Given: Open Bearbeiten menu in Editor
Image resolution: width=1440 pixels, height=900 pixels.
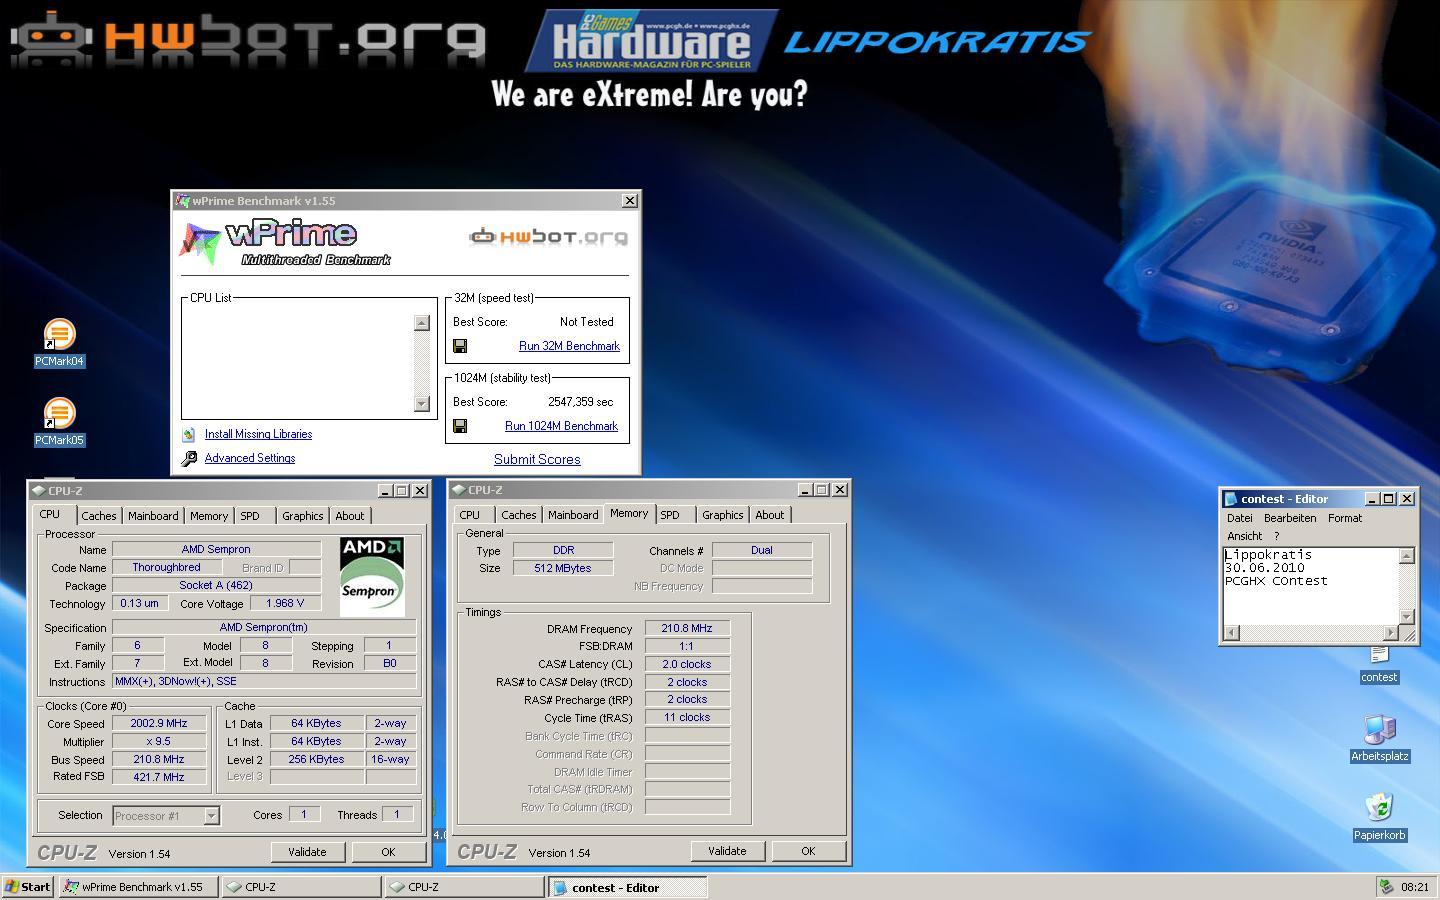Looking at the screenshot, I should (x=1290, y=518).
